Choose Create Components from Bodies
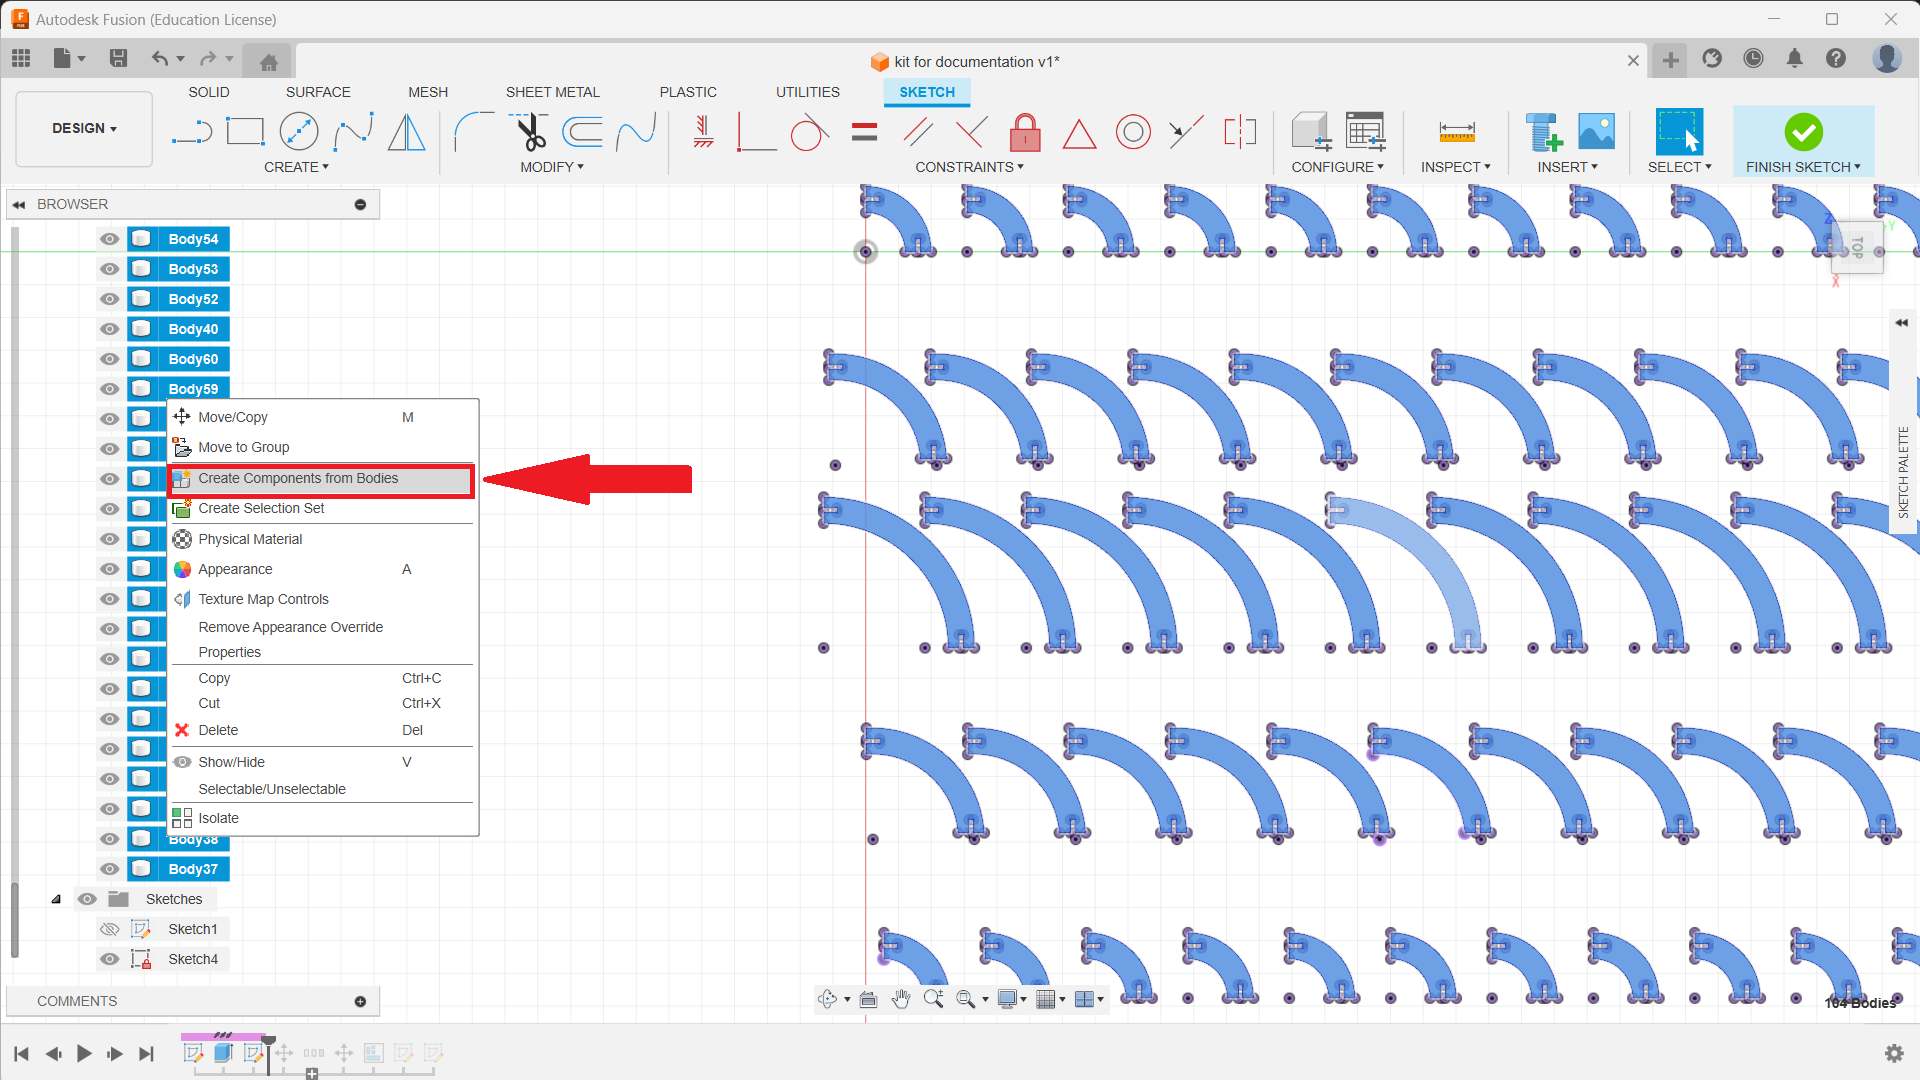1920x1080 pixels. coord(298,479)
